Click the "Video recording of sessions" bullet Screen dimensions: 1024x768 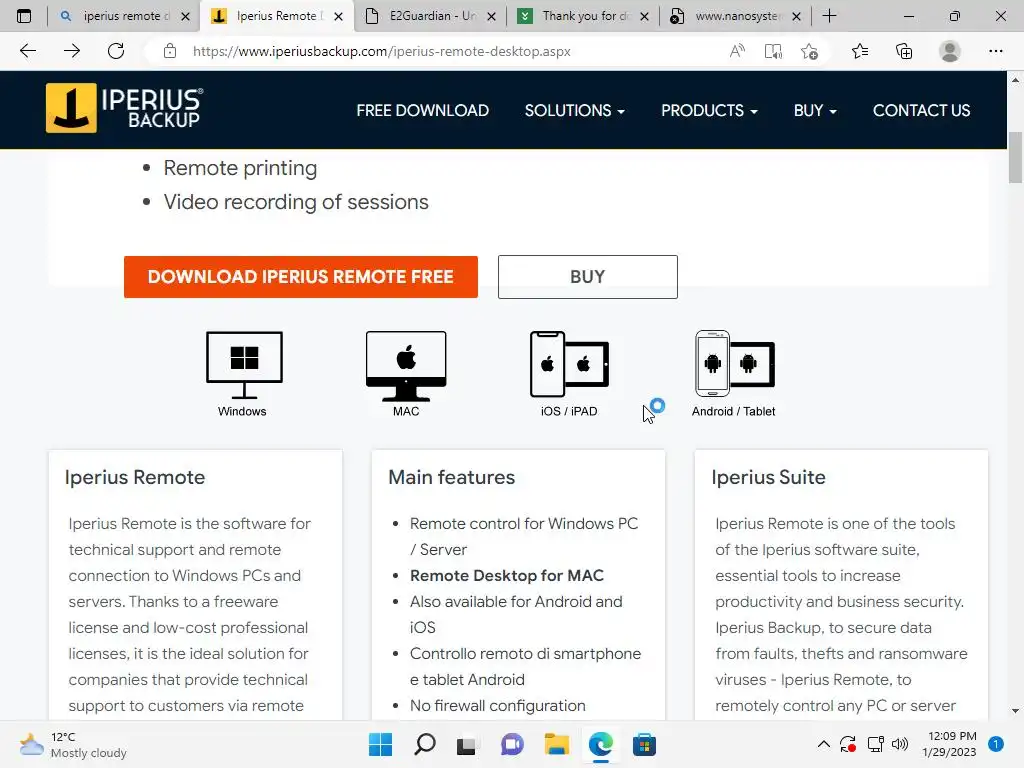pyautogui.click(x=296, y=202)
